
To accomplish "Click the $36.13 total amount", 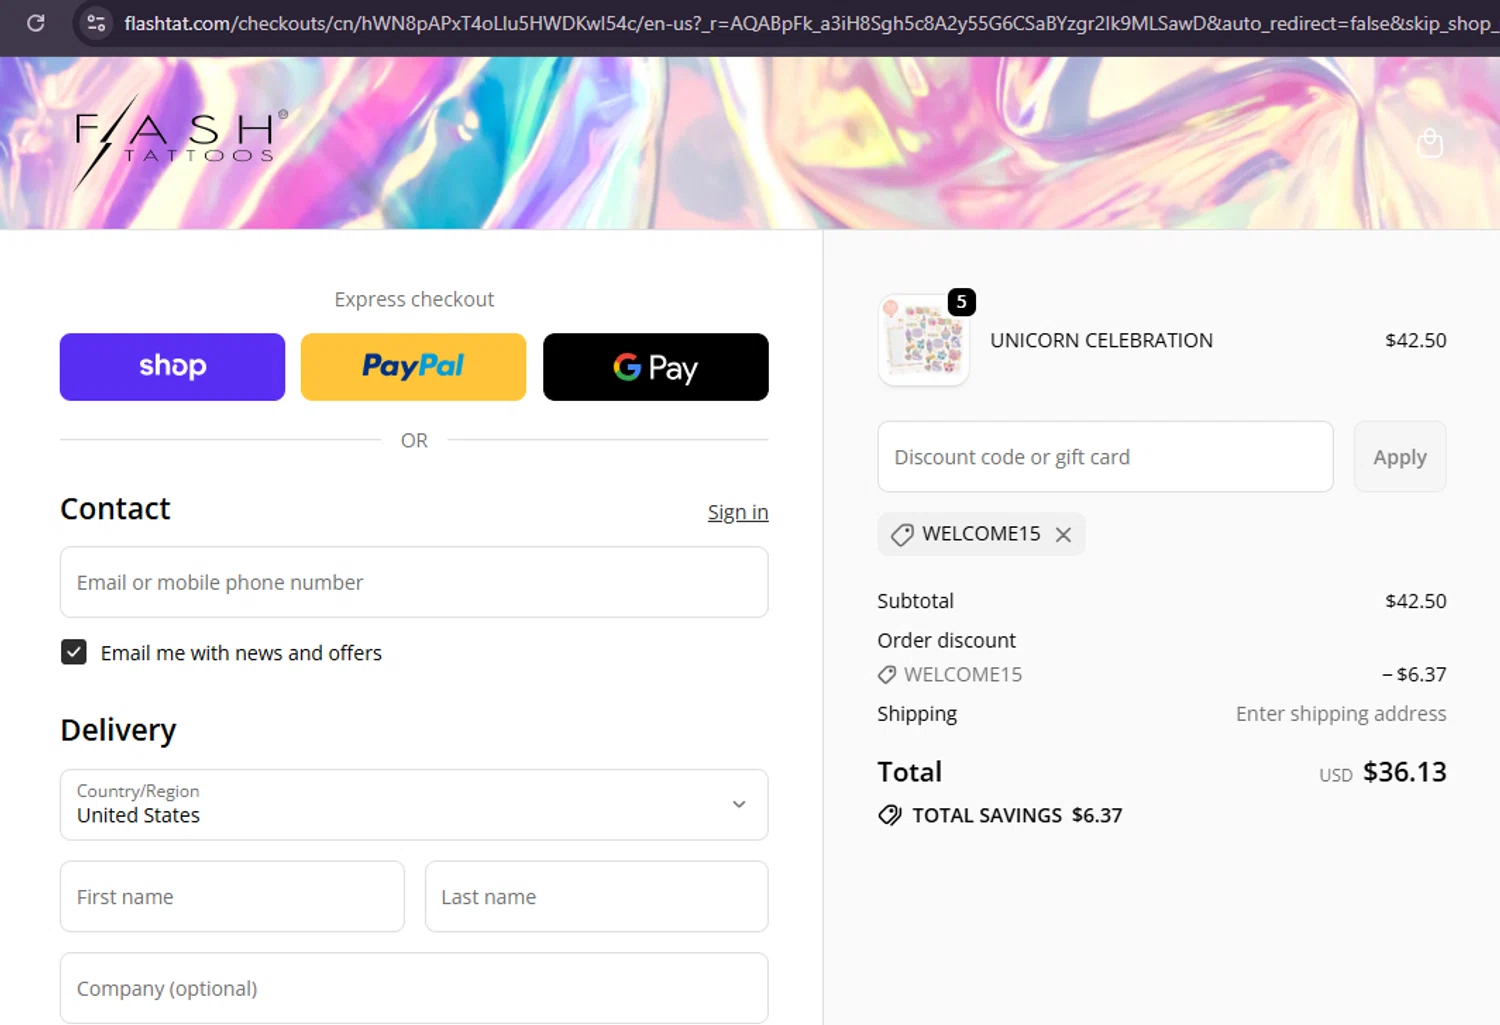I will [x=1404, y=772].
